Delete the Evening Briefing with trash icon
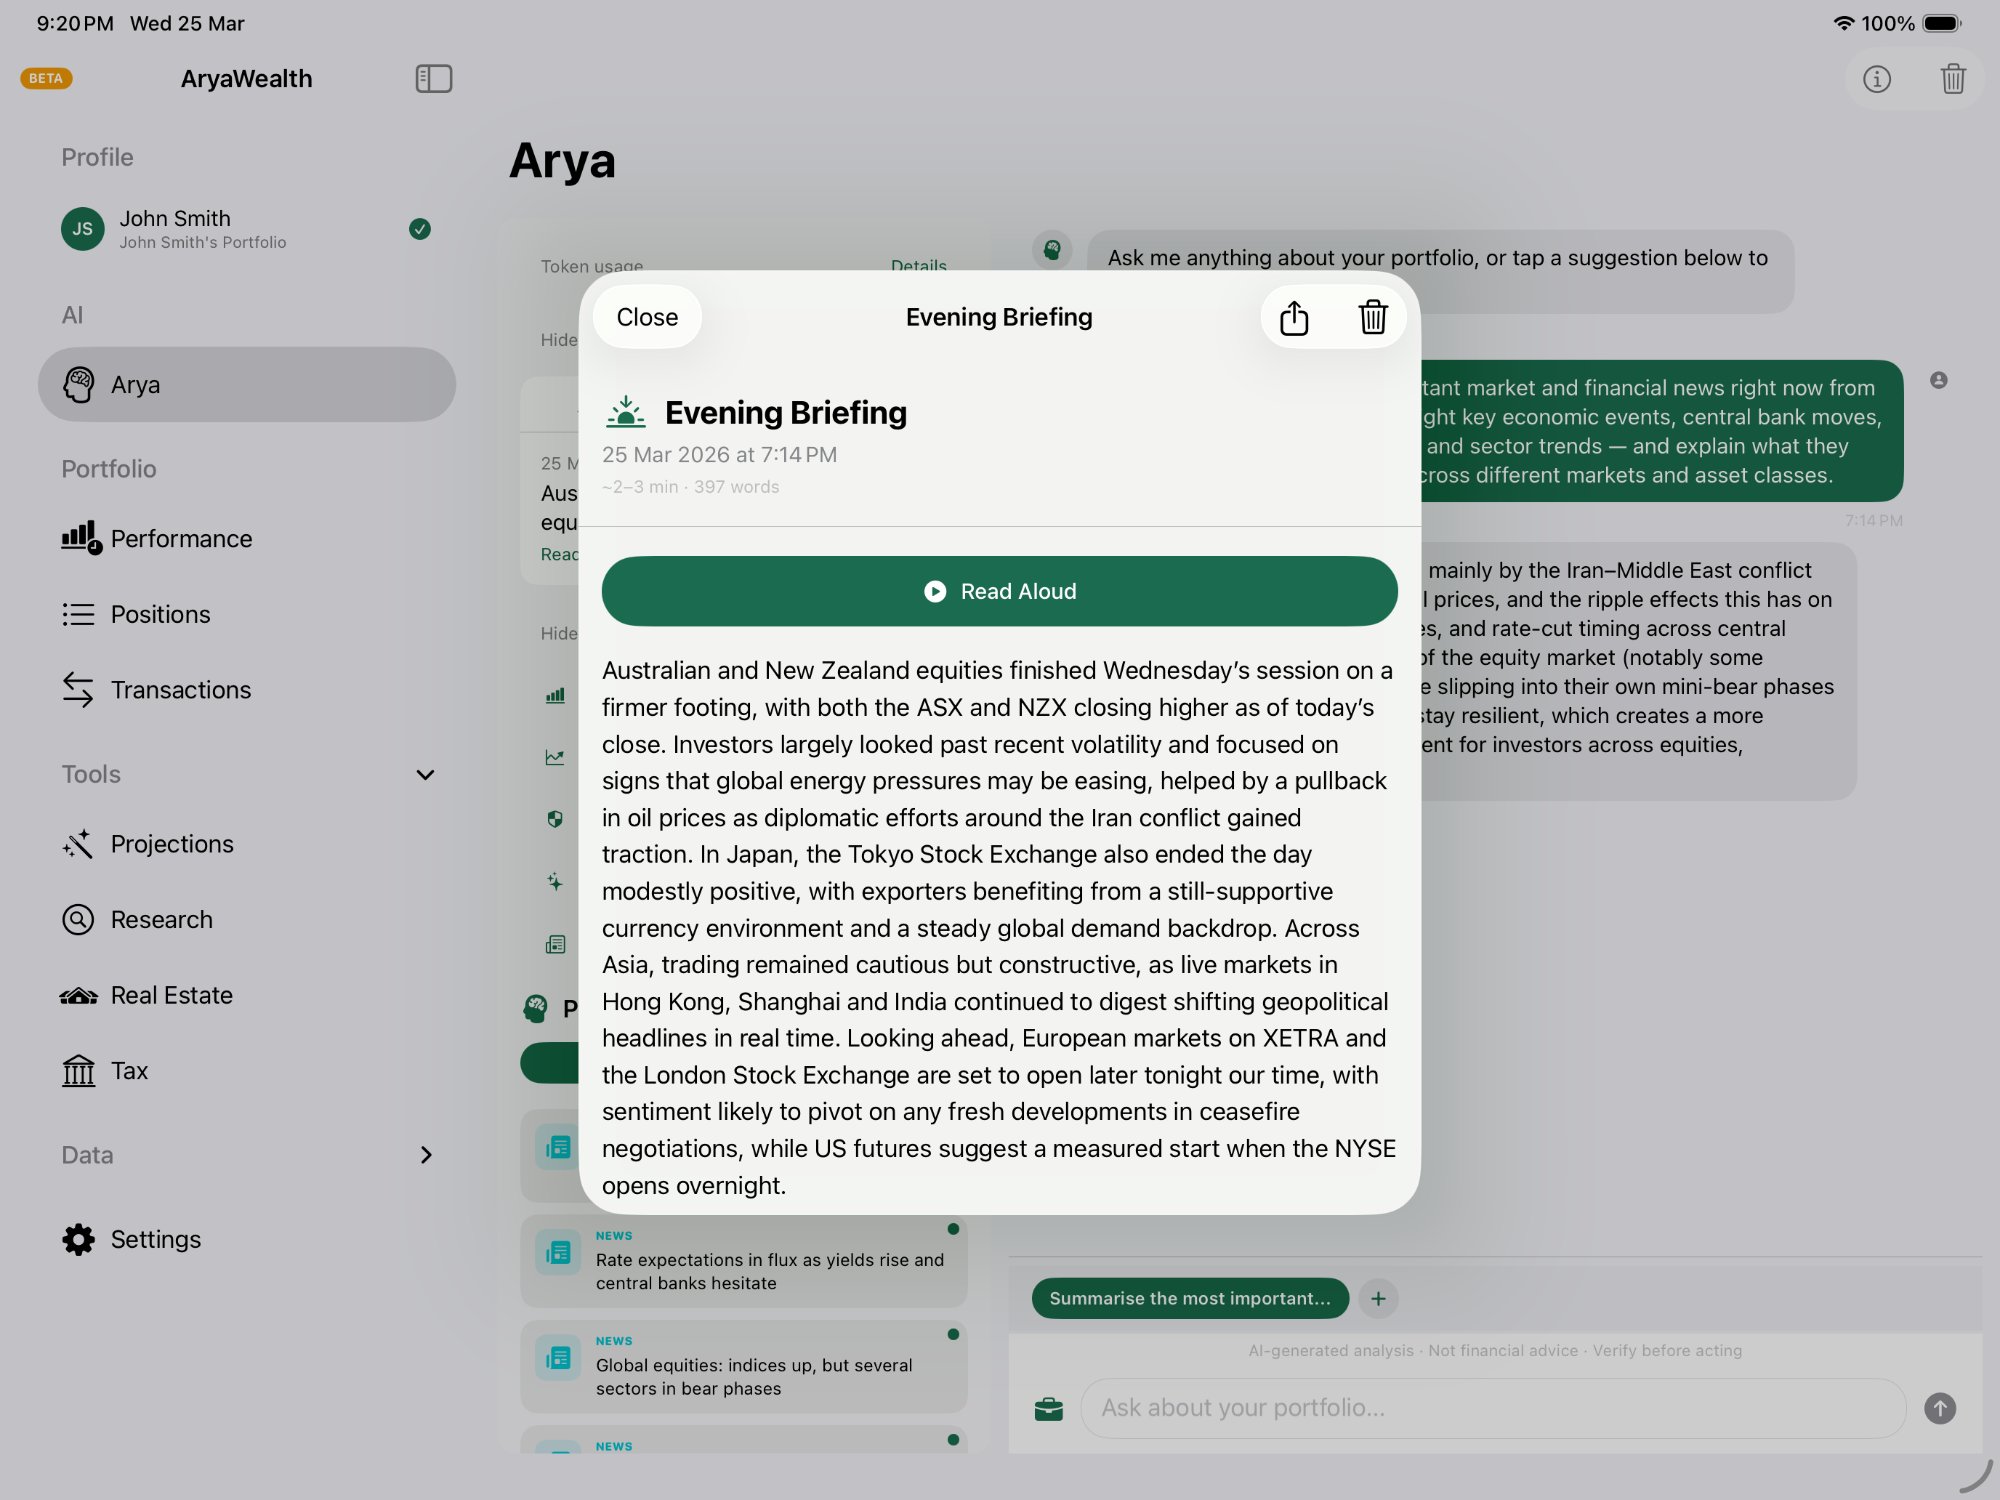The height and width of the screenshot is (1500, 2000). (1372, 318)
